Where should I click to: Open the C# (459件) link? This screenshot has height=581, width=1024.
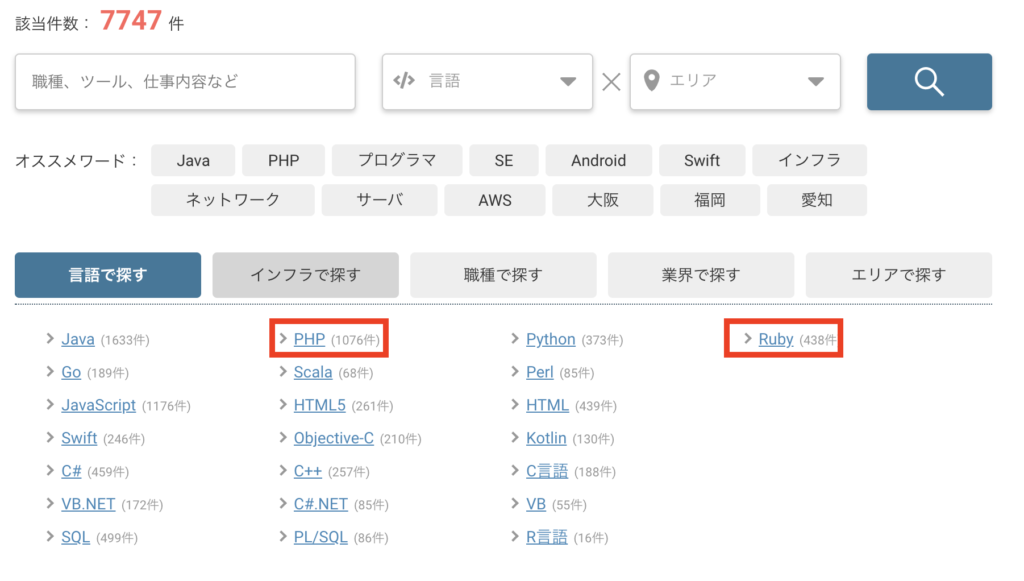coord(71,471)
